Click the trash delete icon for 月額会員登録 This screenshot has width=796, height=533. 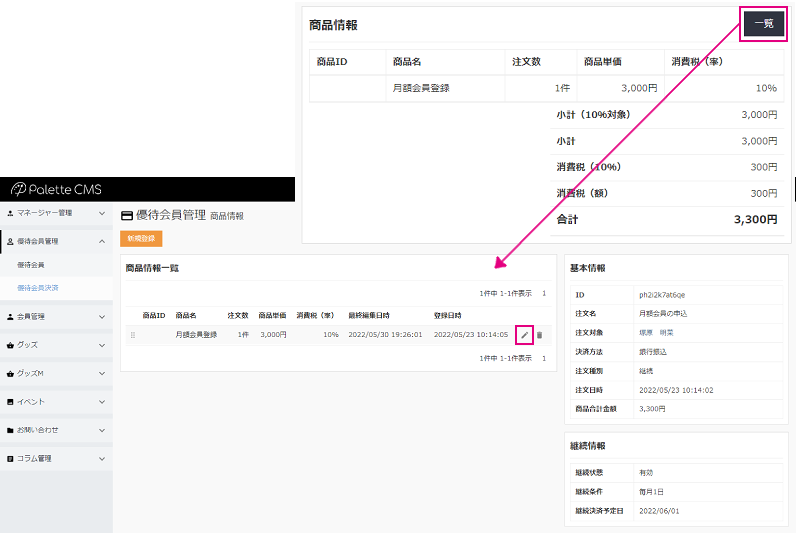click(540, 335)
